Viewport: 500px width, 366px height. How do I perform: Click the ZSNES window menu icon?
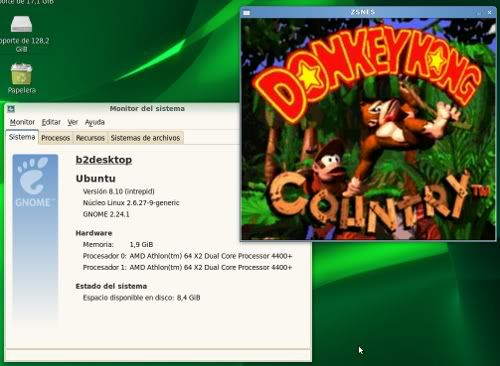pyautogui.click(x=247, y=13)
